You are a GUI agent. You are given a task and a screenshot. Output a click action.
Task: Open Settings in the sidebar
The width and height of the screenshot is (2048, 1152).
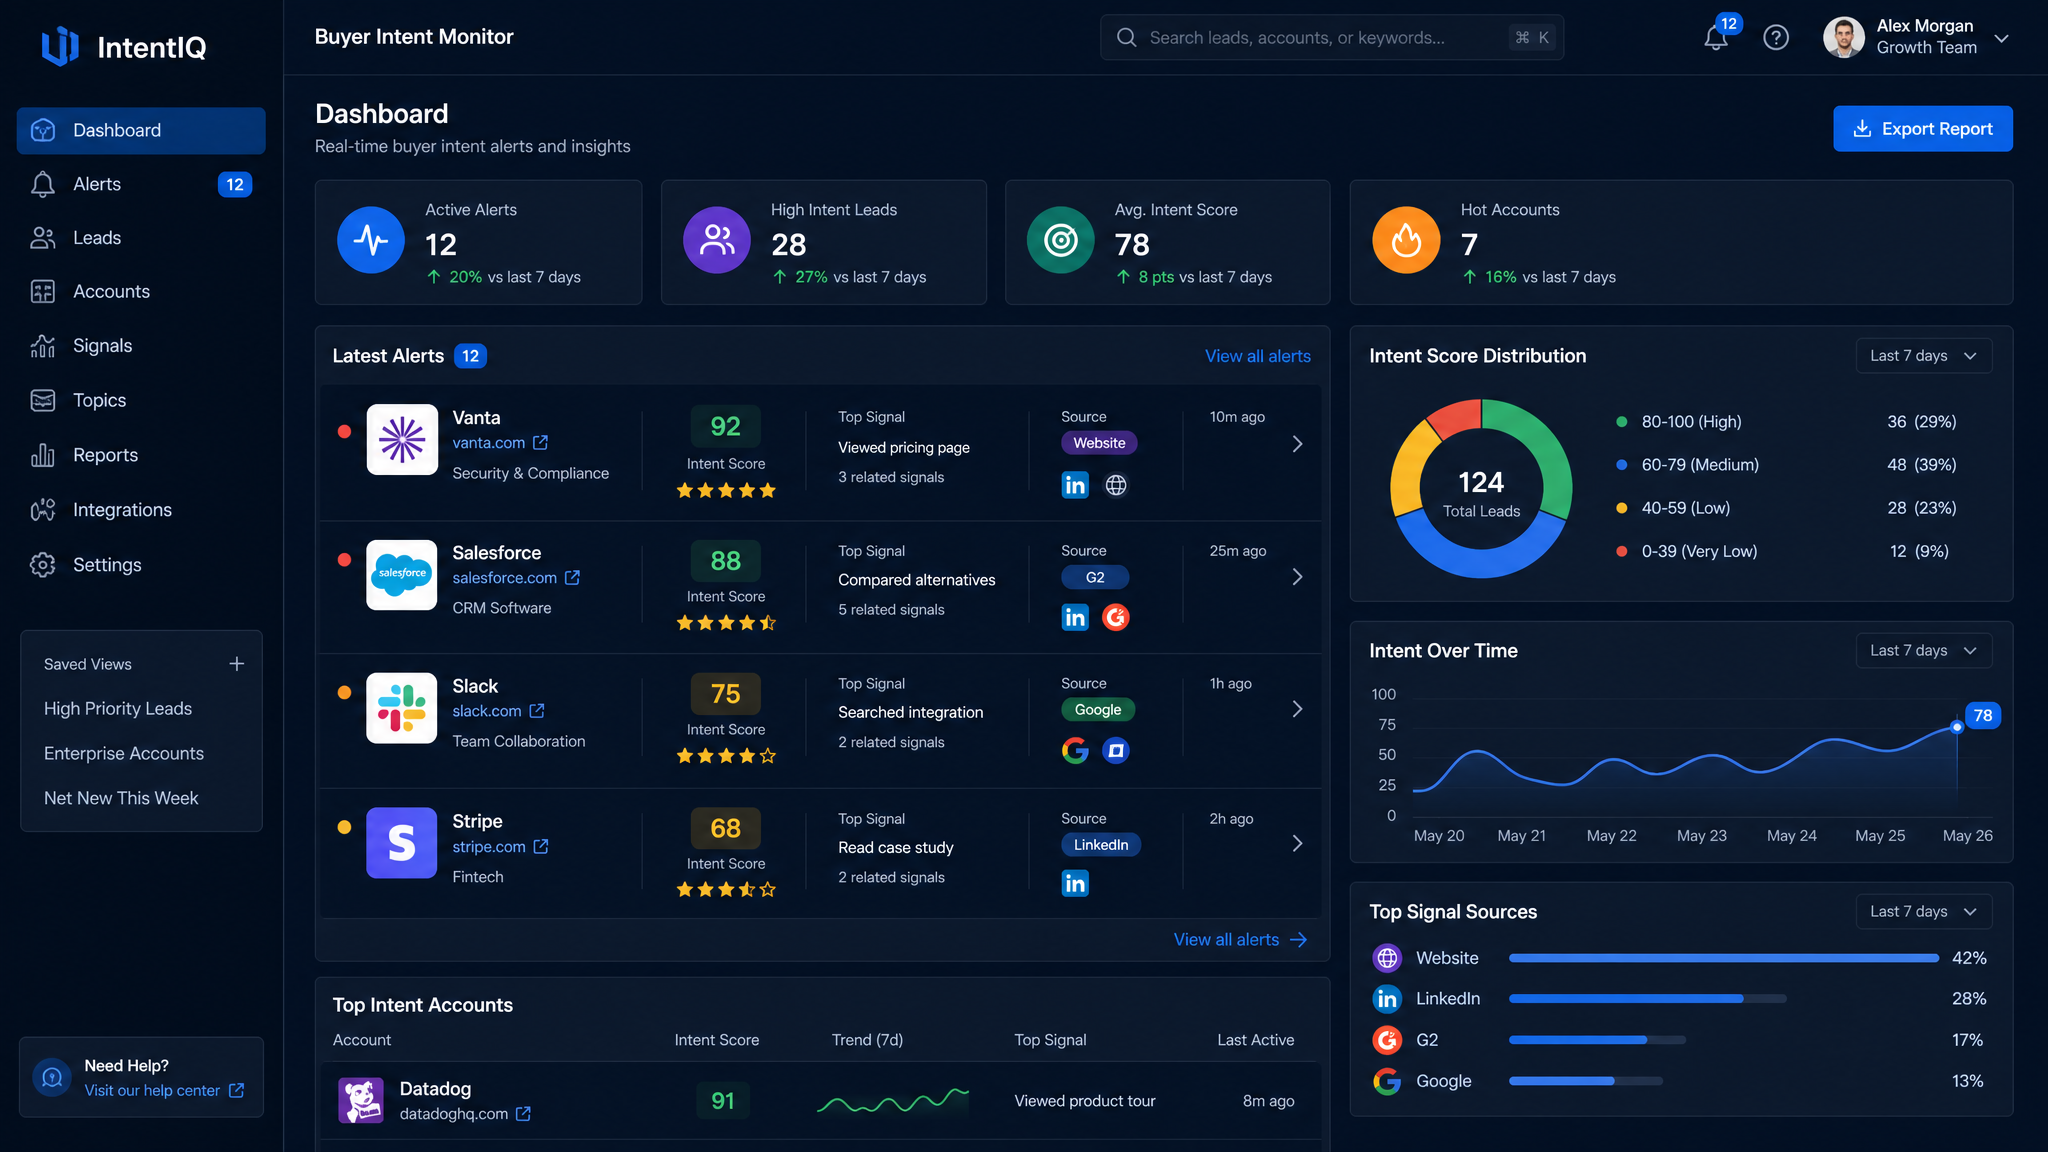[141, 565]
